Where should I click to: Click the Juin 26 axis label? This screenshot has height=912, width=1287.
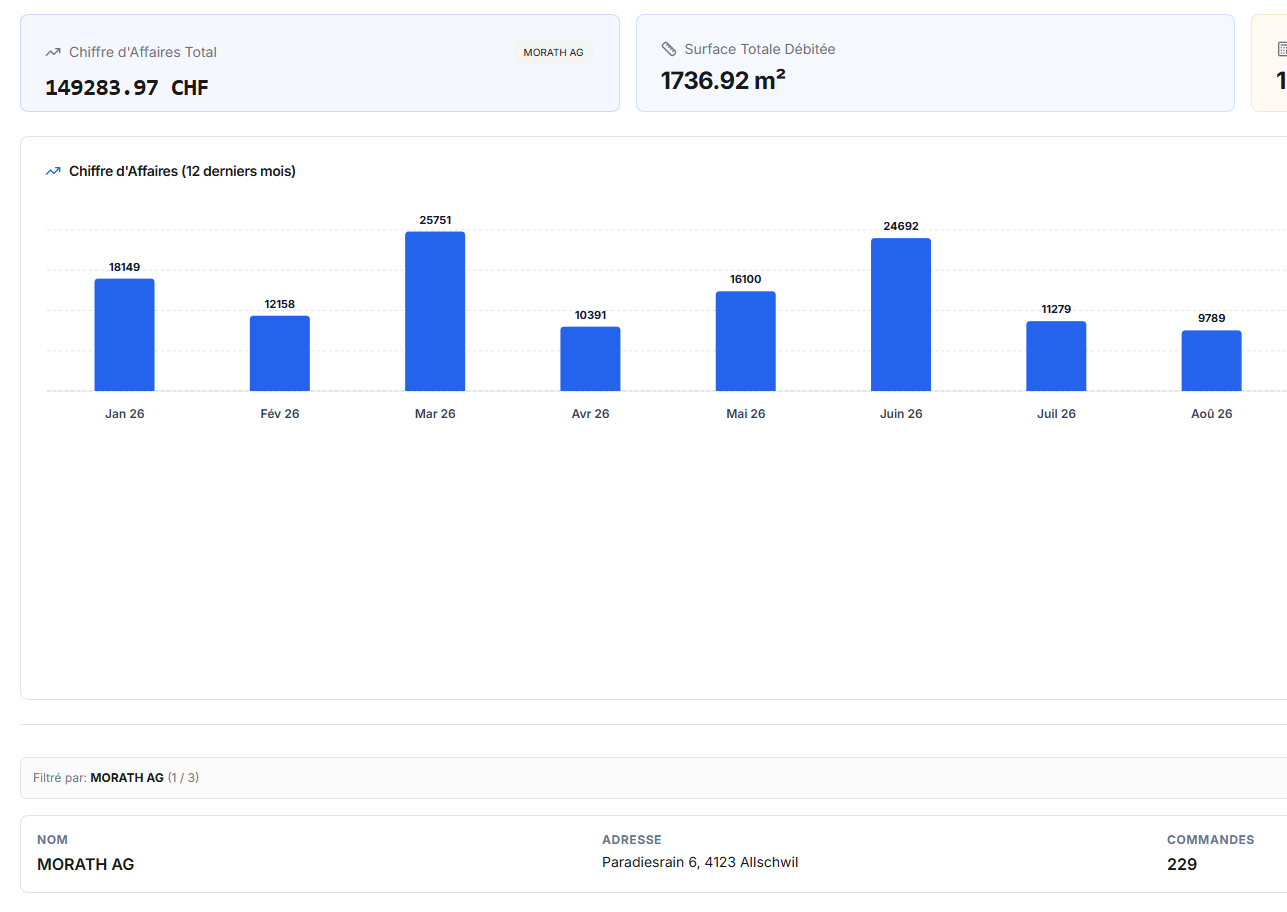click(901, 413)
